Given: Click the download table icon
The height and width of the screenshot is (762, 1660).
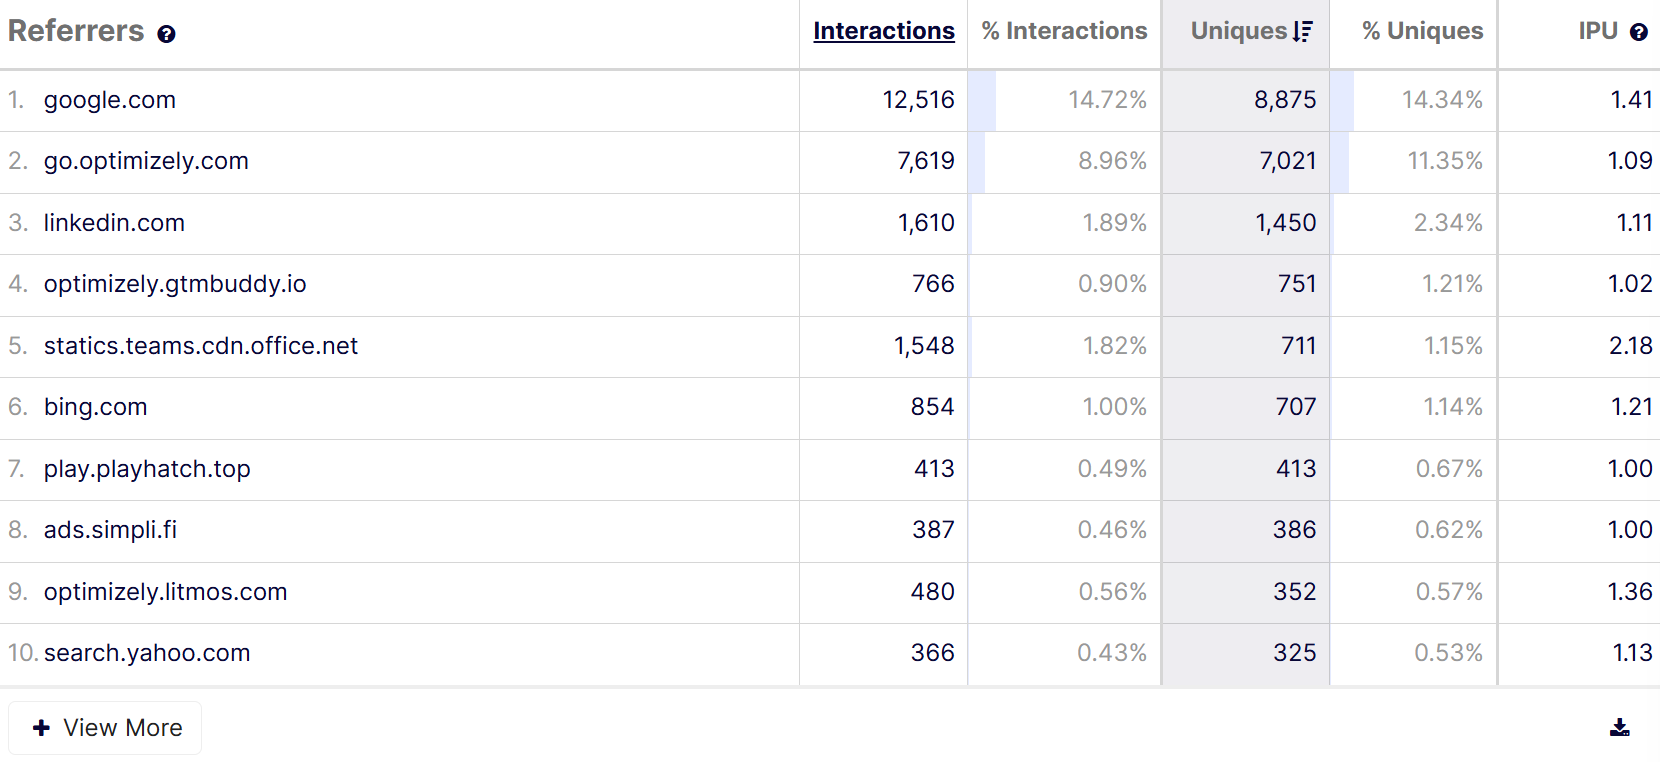Looking at the screenshot, I should 1619,728.
